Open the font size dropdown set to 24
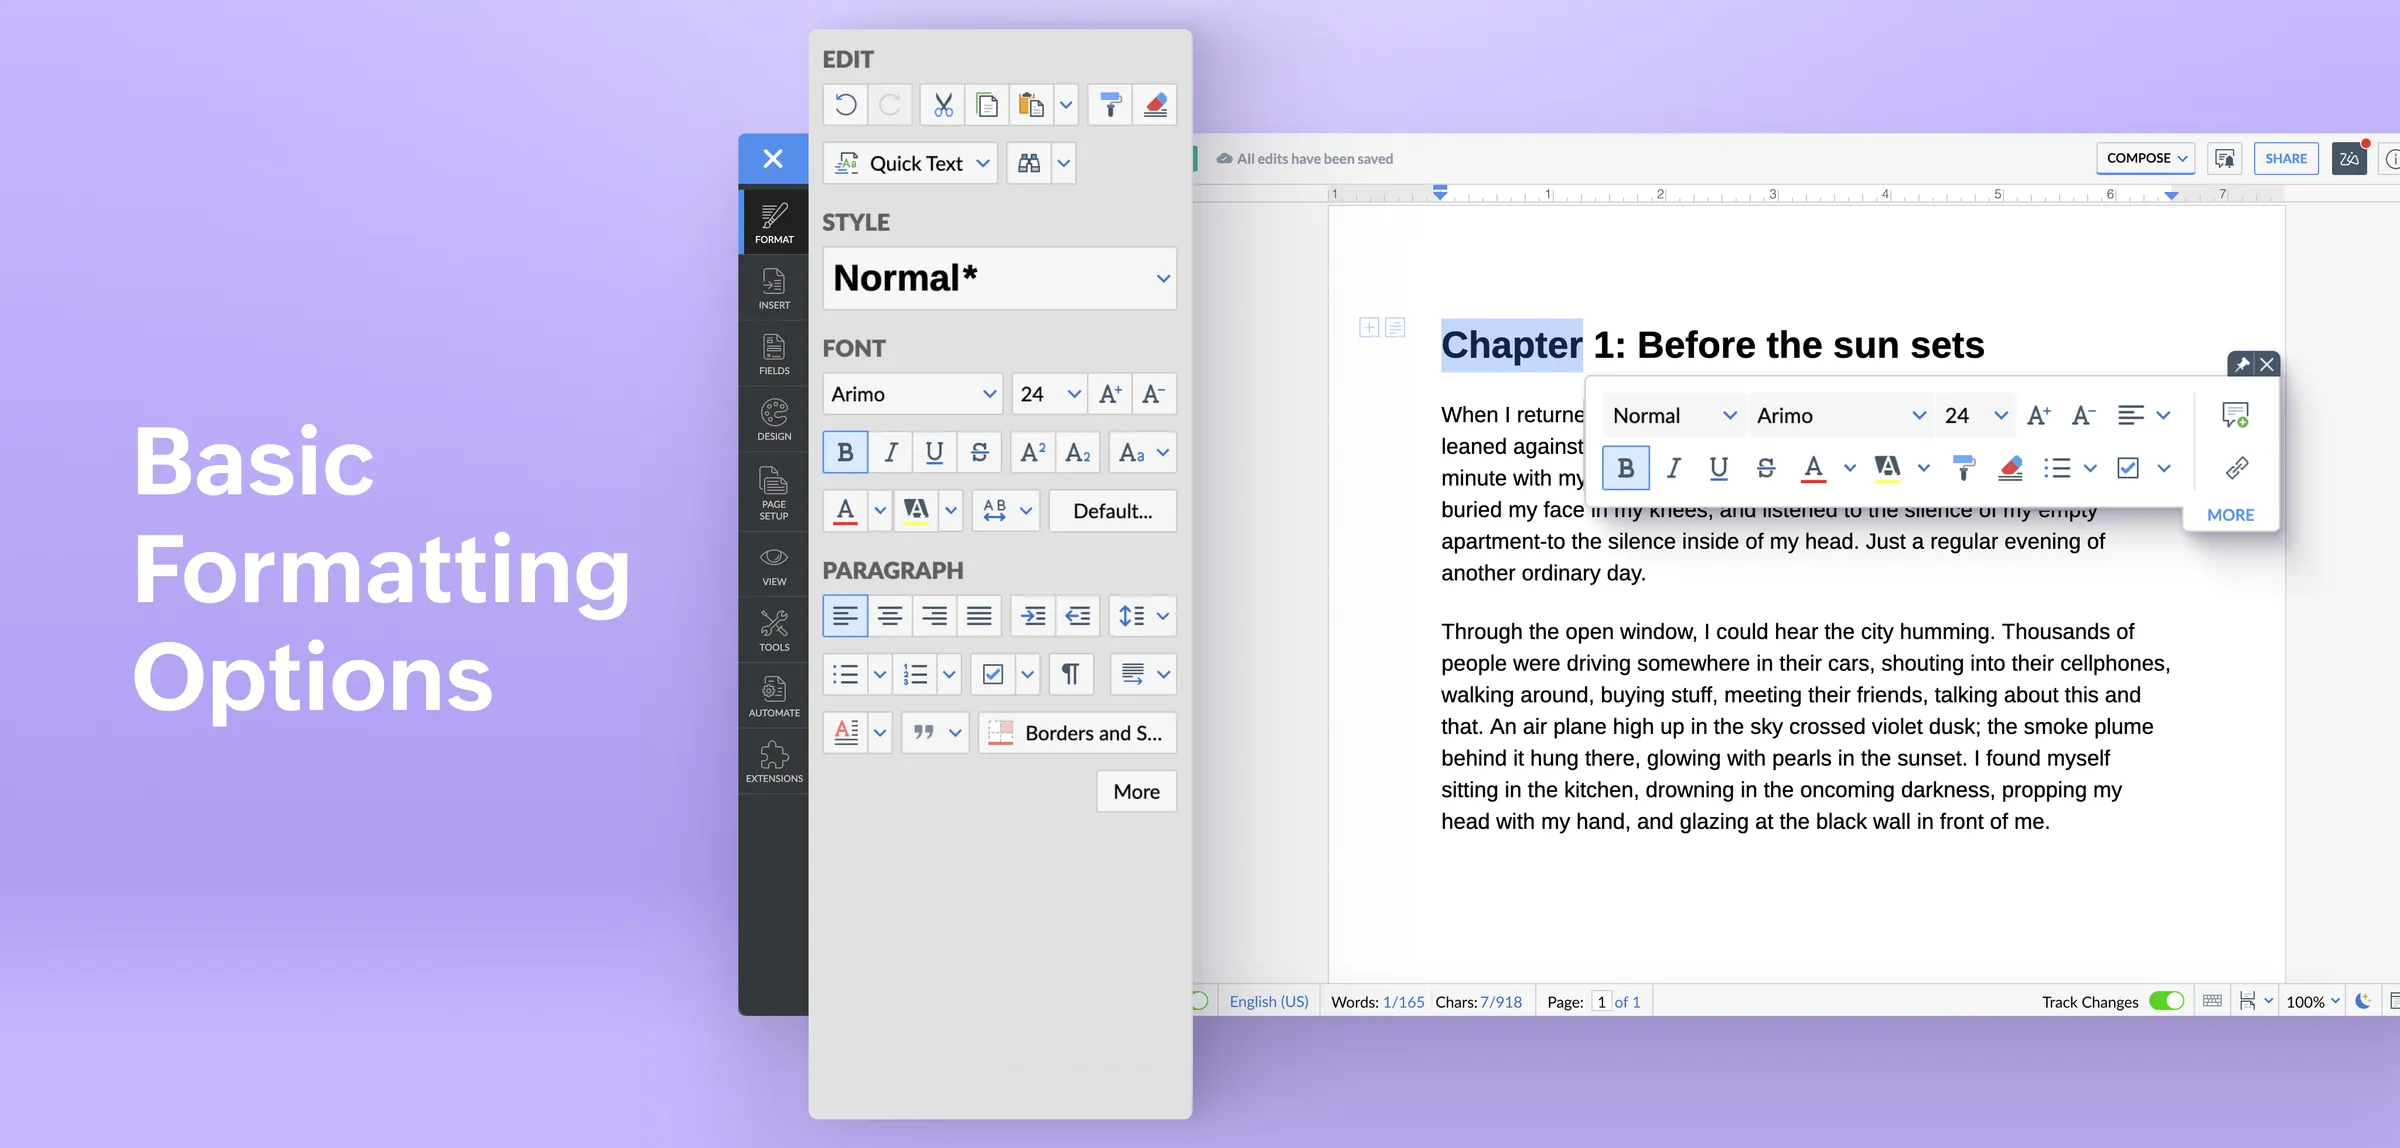The width and height of the screenshot is (2400, 1148). (1048, 393)
